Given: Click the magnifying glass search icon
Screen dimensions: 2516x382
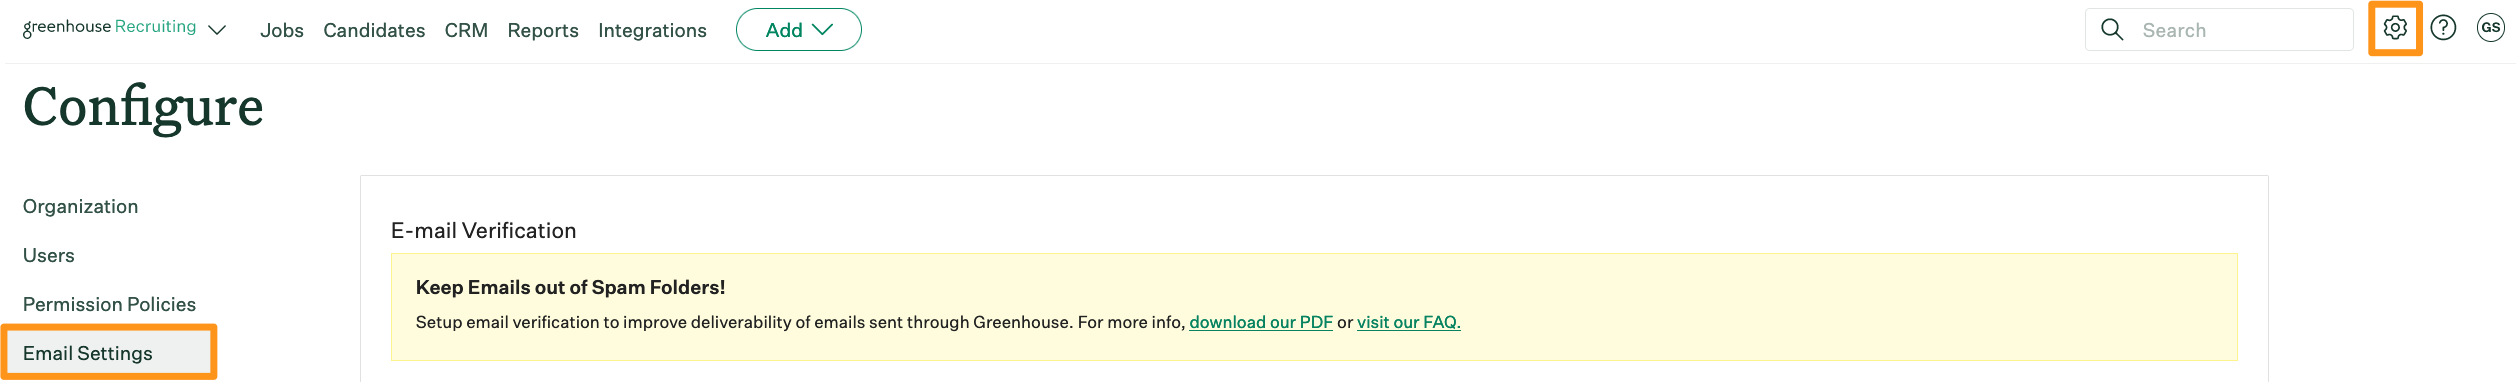Looking at the screenshot, I should (2112, 30).
